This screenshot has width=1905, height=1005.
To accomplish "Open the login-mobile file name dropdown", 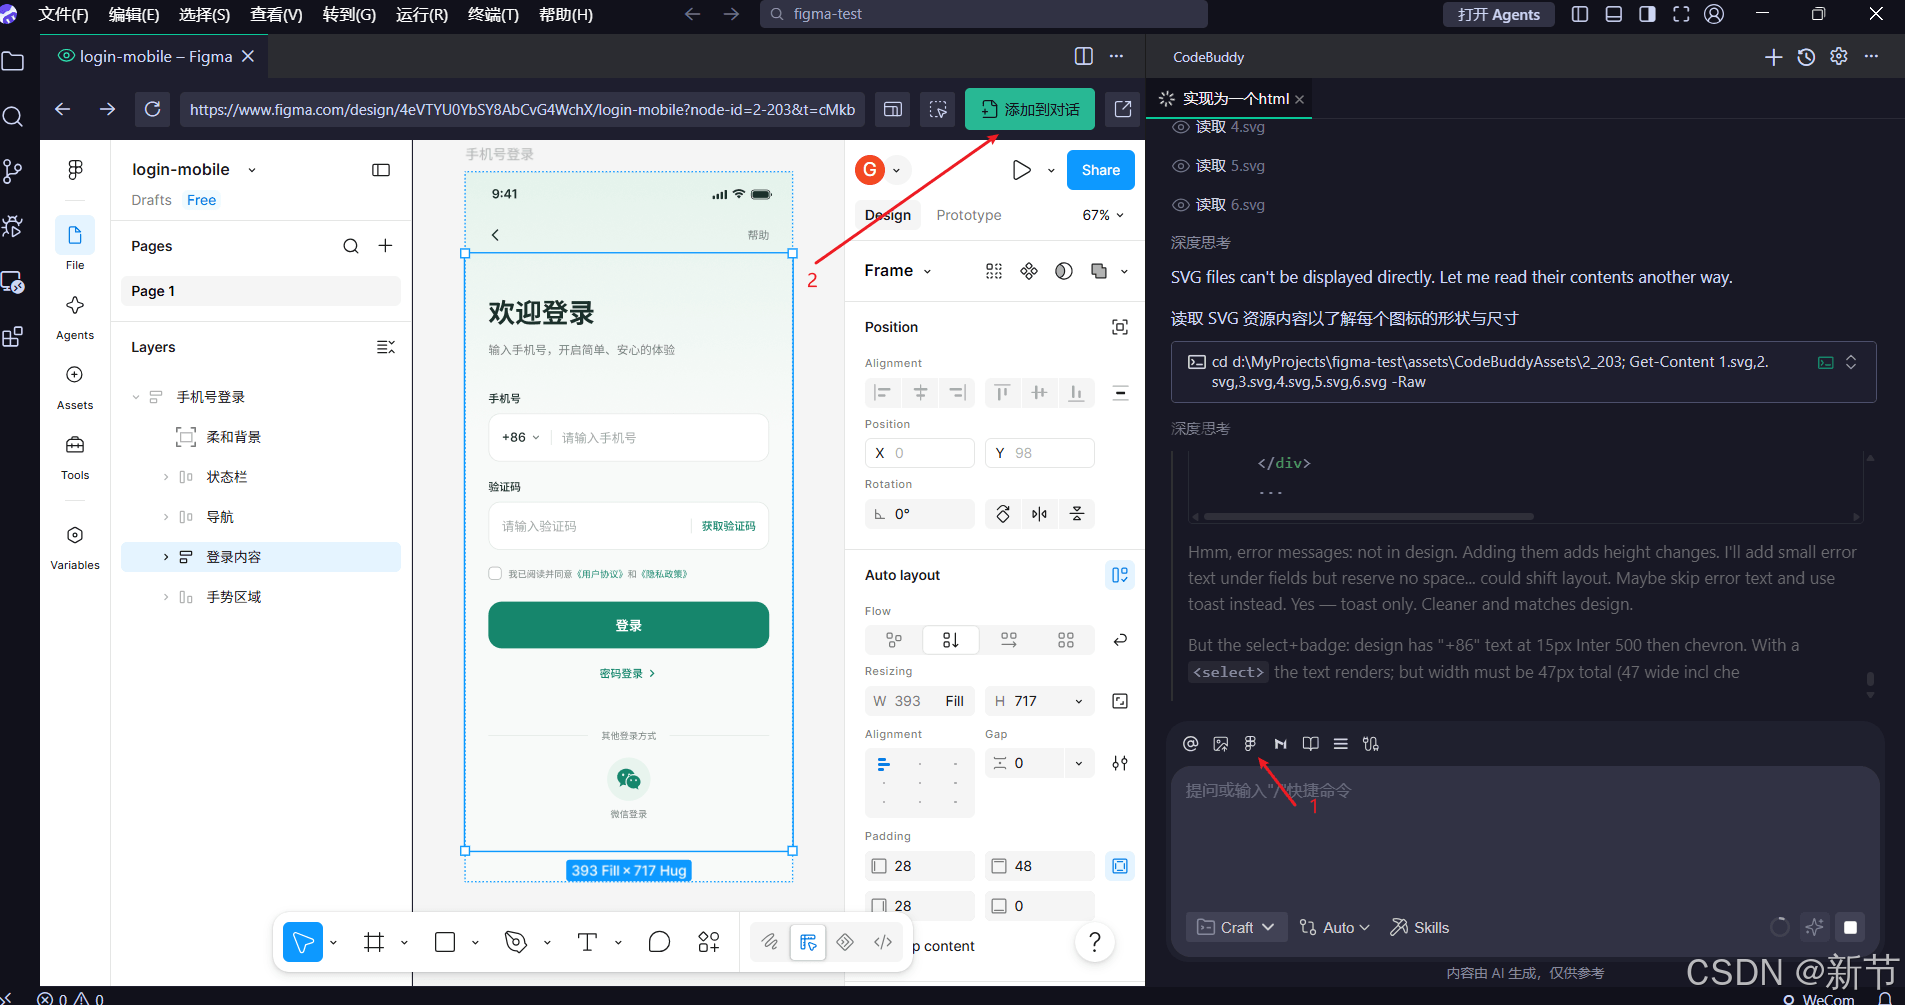I will point(252,170).
